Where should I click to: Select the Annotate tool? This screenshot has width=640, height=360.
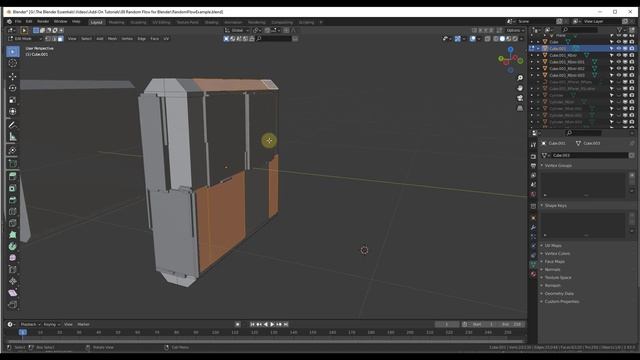[x=13, y=125]
